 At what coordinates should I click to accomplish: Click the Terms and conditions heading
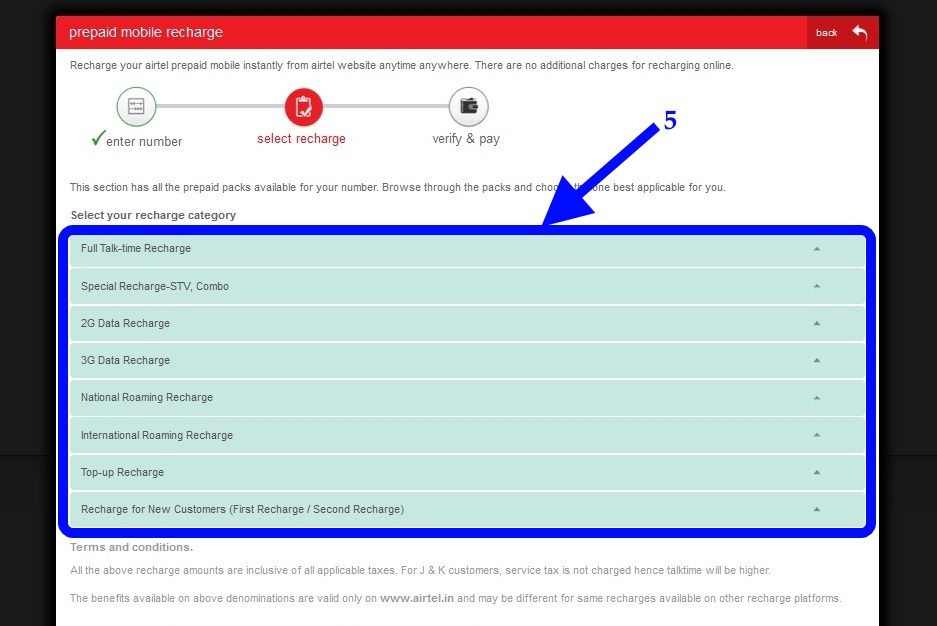tap(131, 547)
